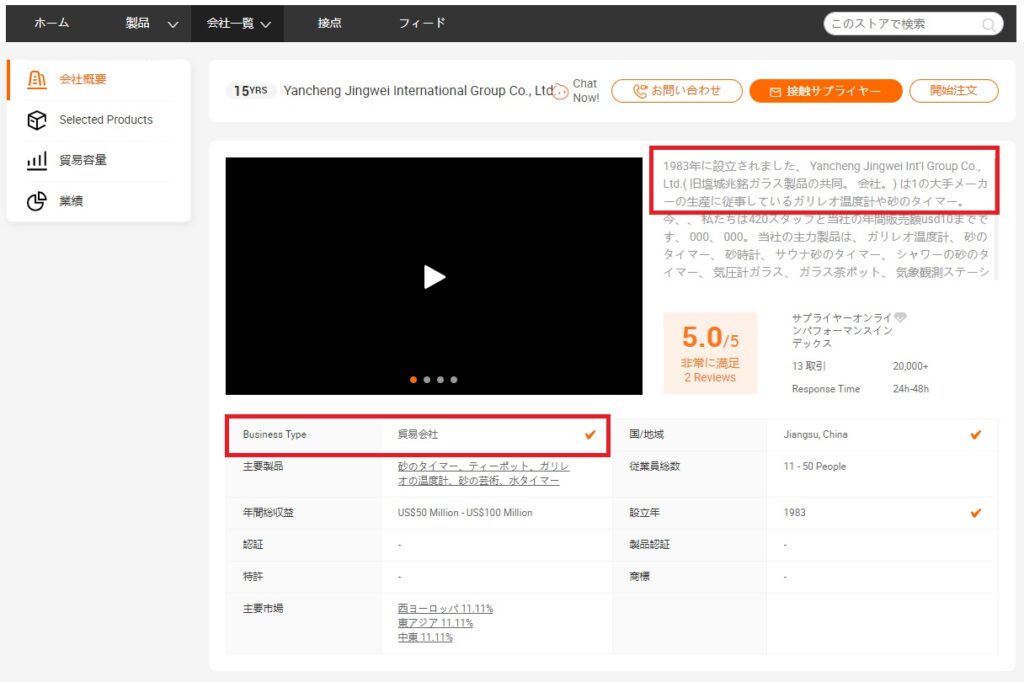The width and height of the screenshot is (1024, 682).
Task: Click the orange 接触サプライヤー button
Action: [x=825, y=91]
